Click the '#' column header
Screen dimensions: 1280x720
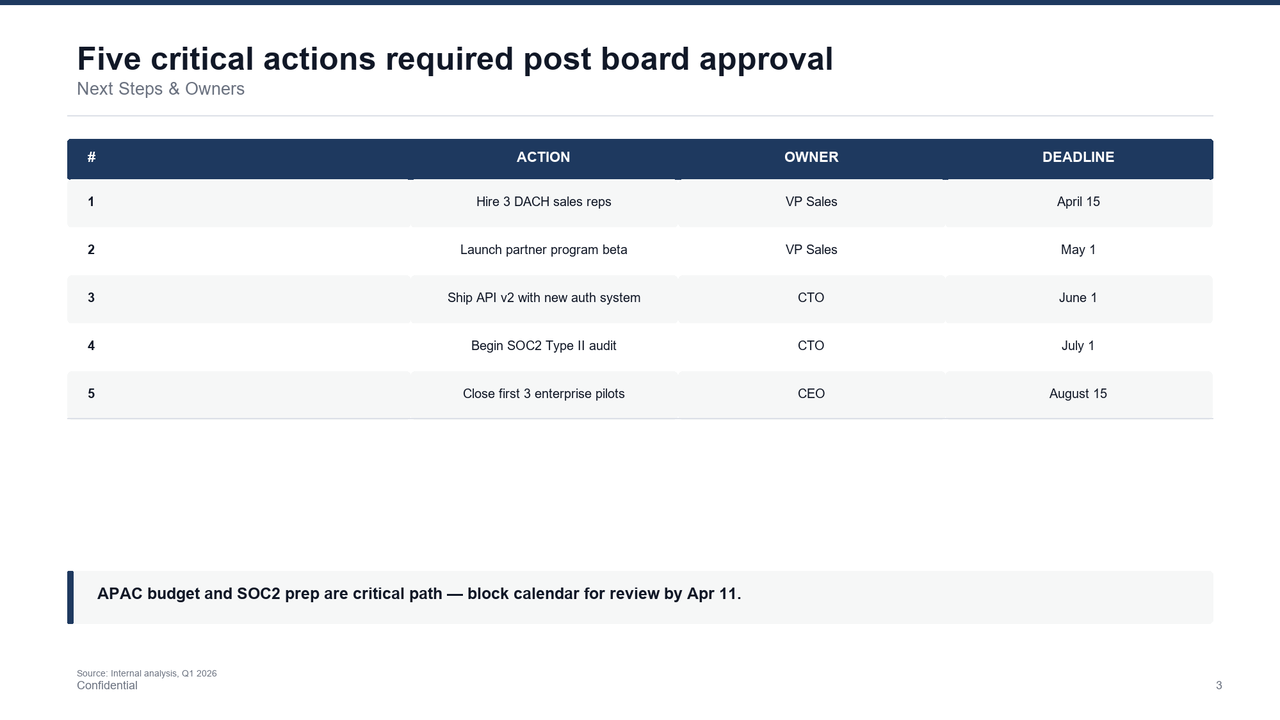pos(91,157)
